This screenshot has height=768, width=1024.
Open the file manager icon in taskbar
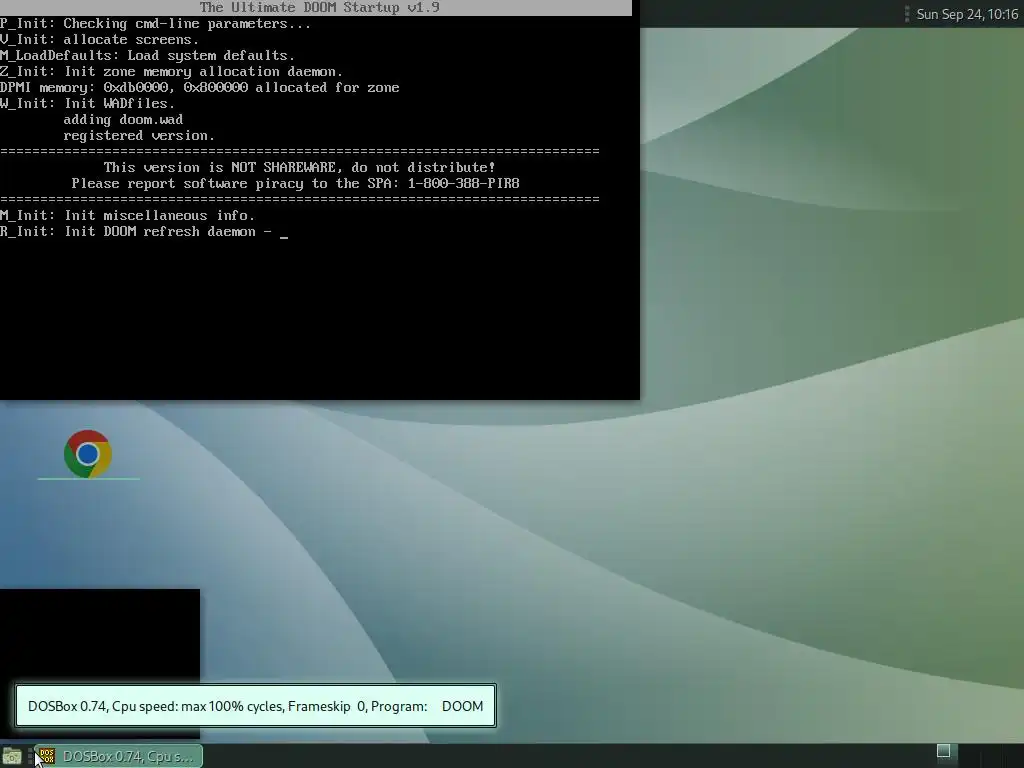point(12,757)
